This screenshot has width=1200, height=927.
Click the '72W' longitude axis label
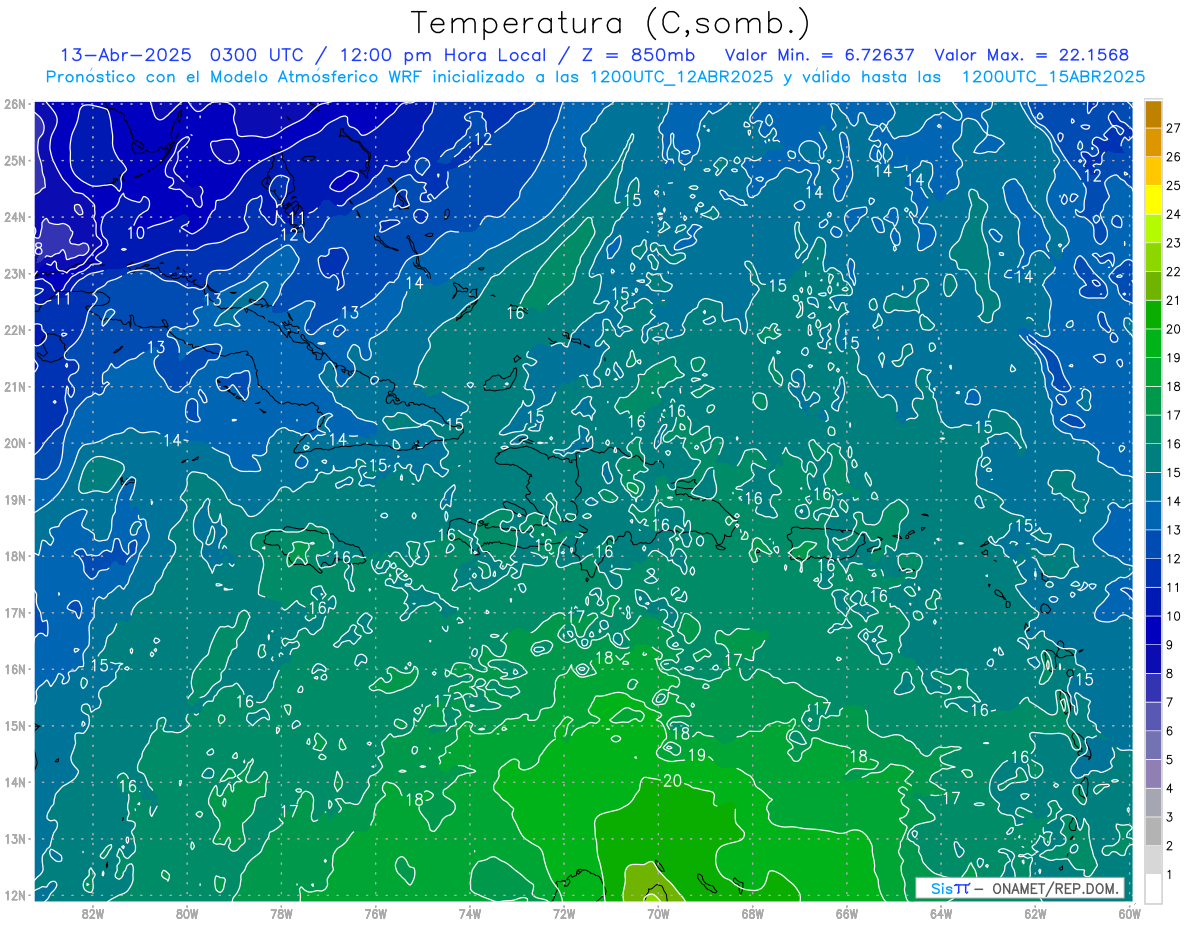point(563,913)
